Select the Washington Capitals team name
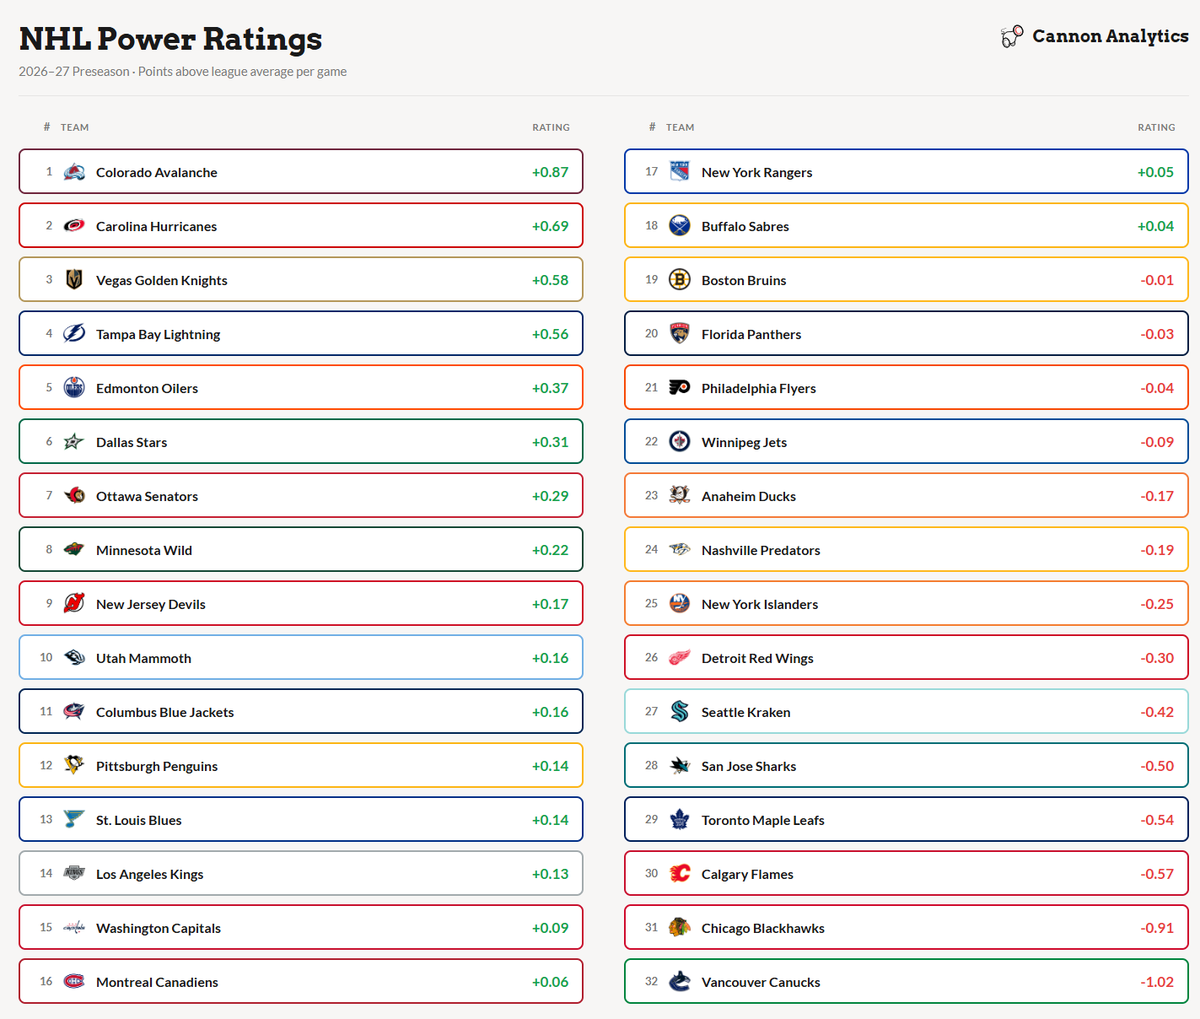Image resolution: width=1200 pixels, height=1019 pixels. (x=158, y=928)
